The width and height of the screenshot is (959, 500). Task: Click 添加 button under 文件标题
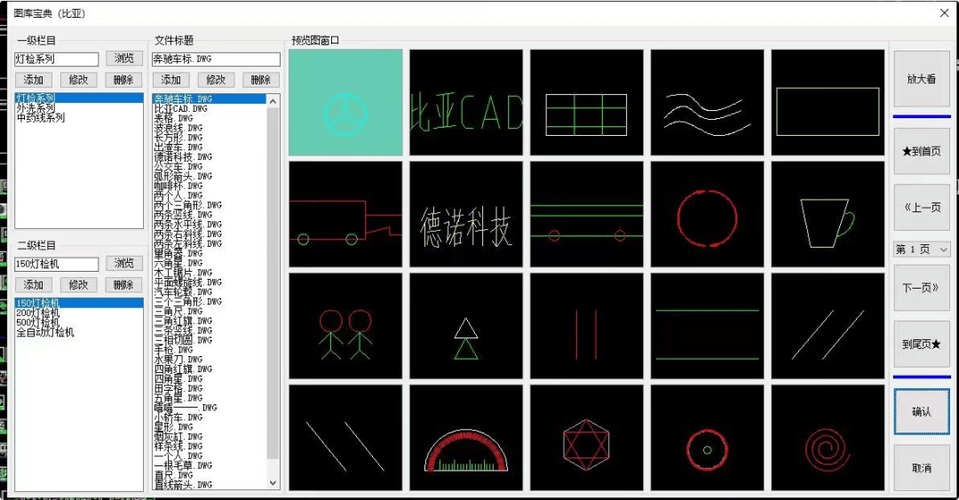tap(171, 80)
